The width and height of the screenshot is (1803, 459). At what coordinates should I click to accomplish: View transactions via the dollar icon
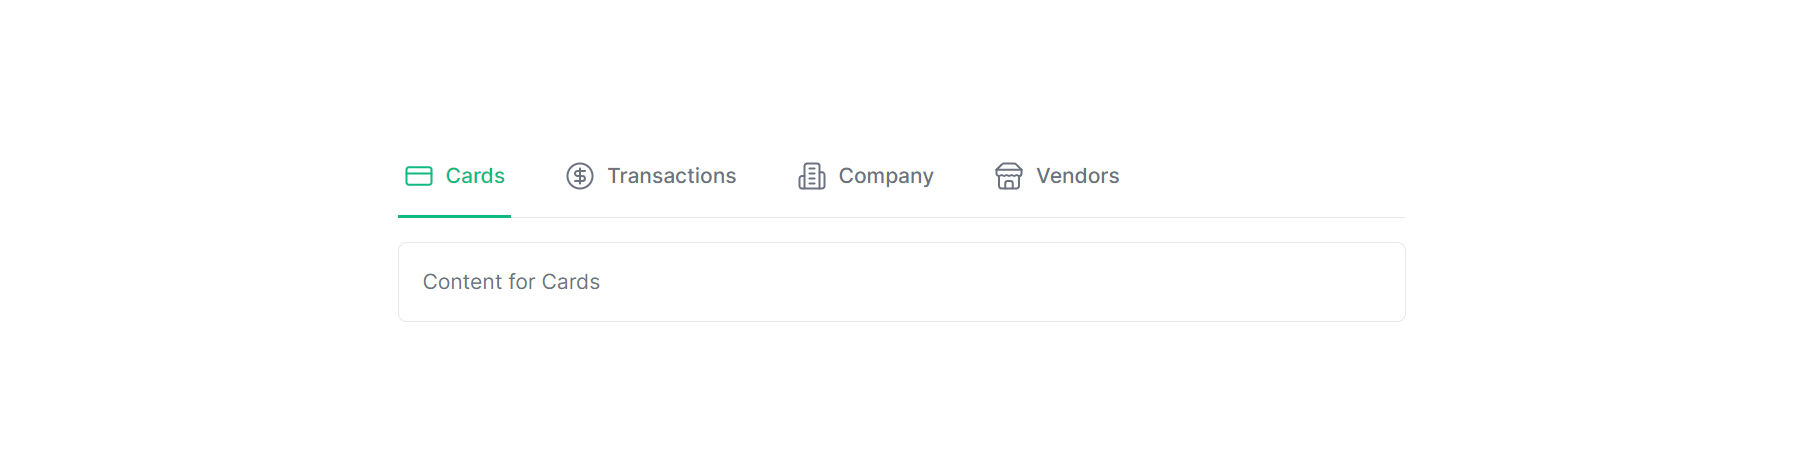pyautogui.click(x=580, y=176)
